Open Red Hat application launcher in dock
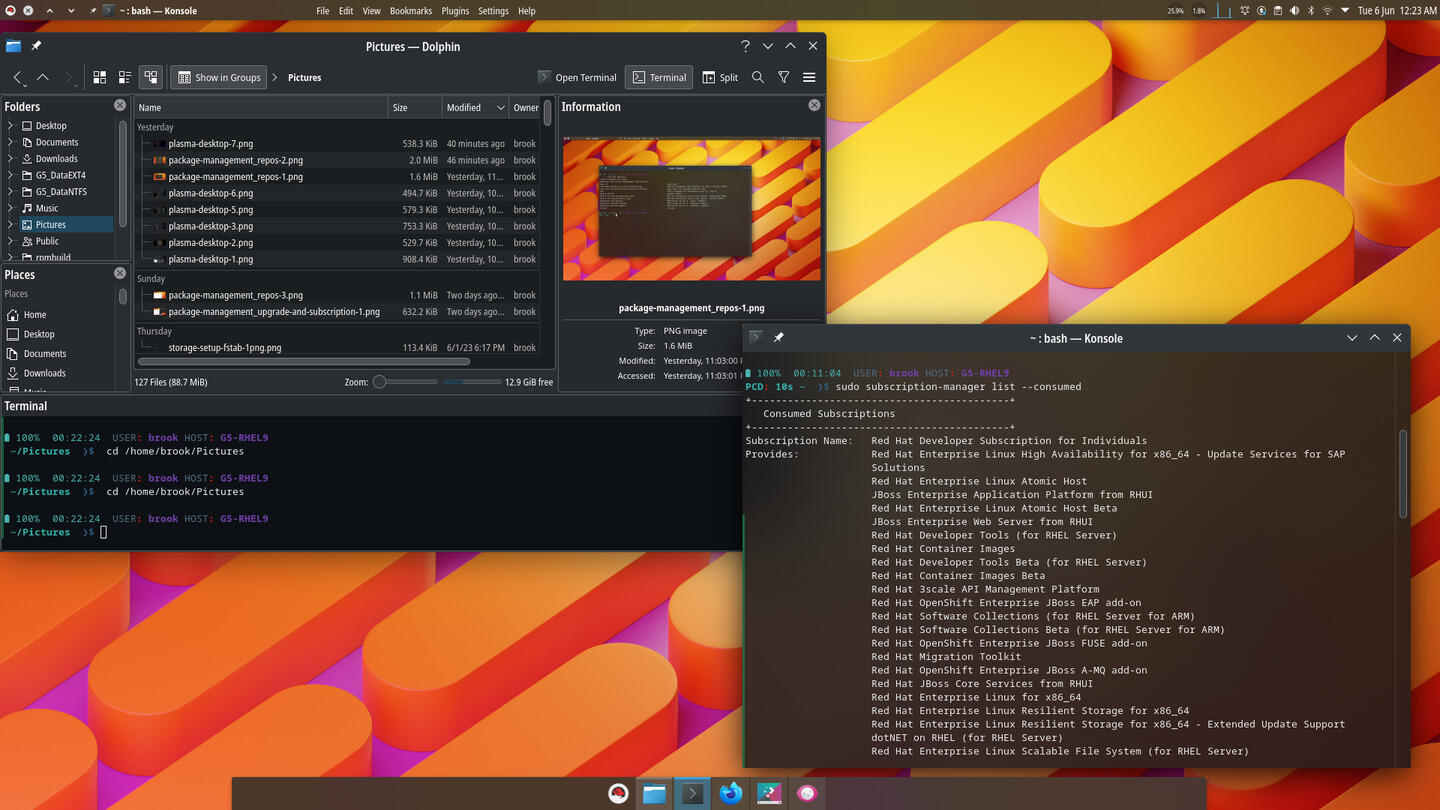The width and height of the screenshot is (1440, 810). (x=618, y=794)
